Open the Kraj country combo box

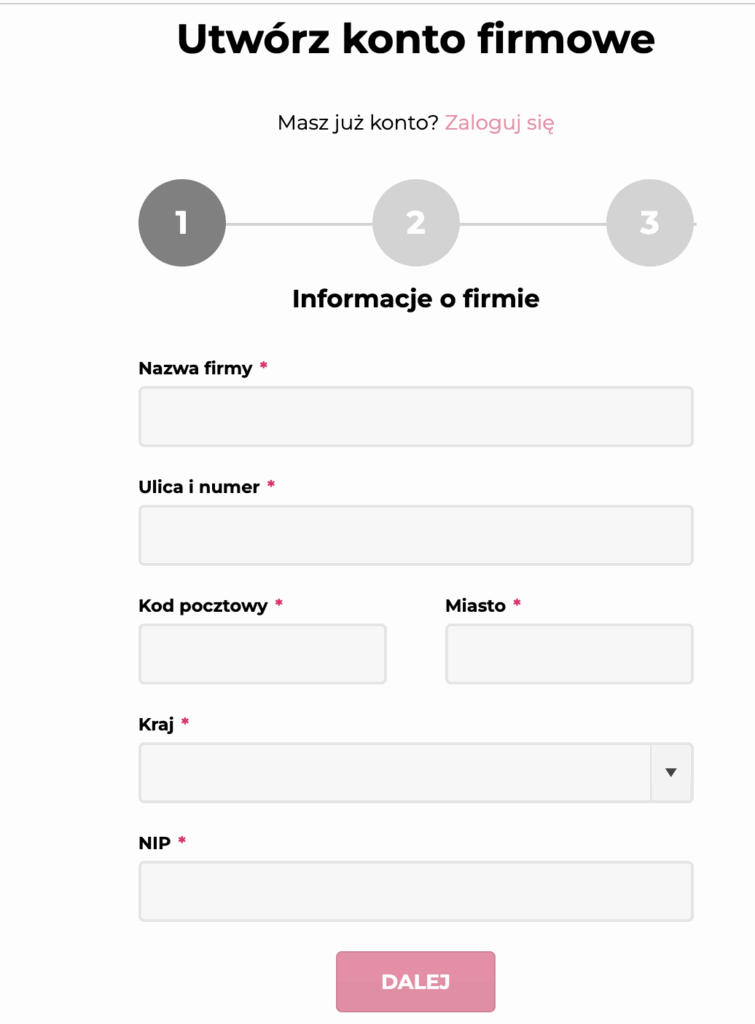395,772
